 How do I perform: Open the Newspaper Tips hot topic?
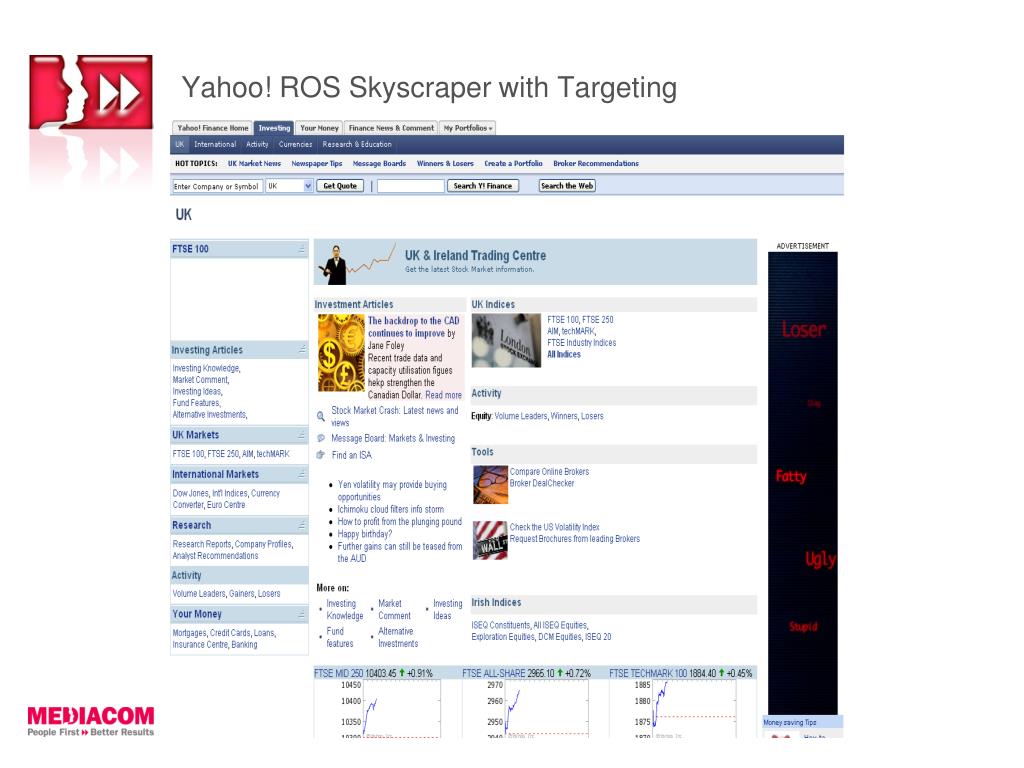click(x=317, y=163)
